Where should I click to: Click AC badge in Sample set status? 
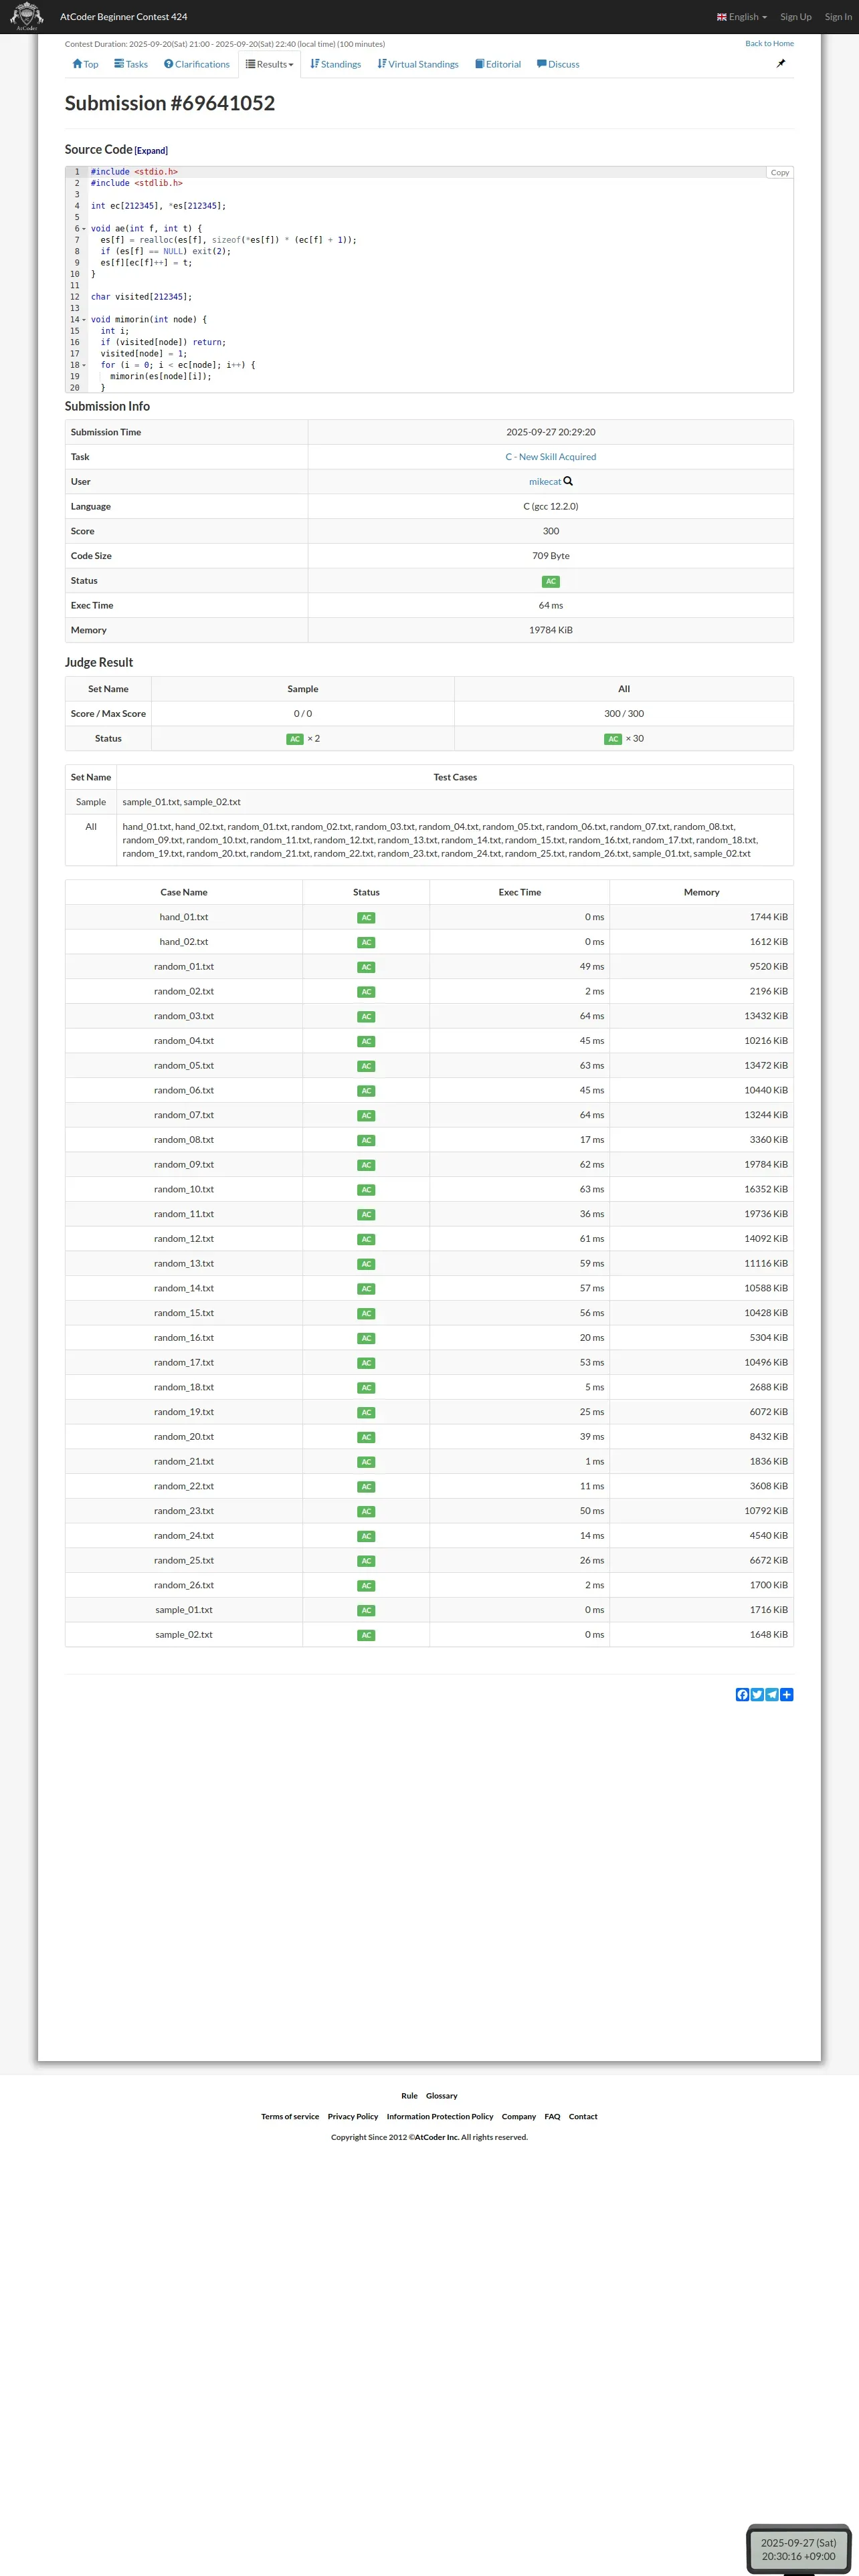pyautogui.click(x=295, y=739)
